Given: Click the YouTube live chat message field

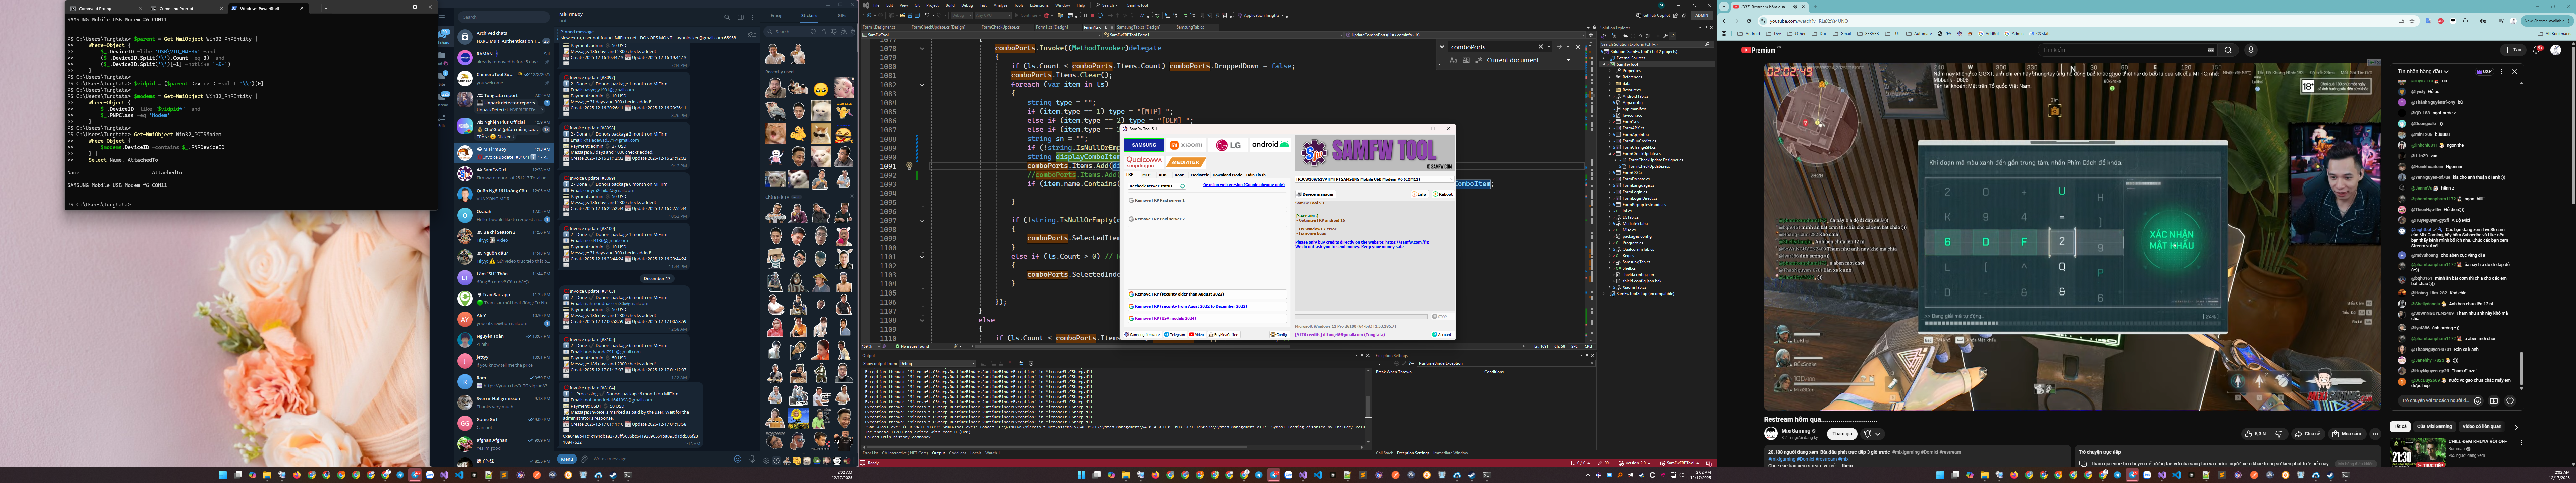Looking at the screenshot, I should (2435, 401).
